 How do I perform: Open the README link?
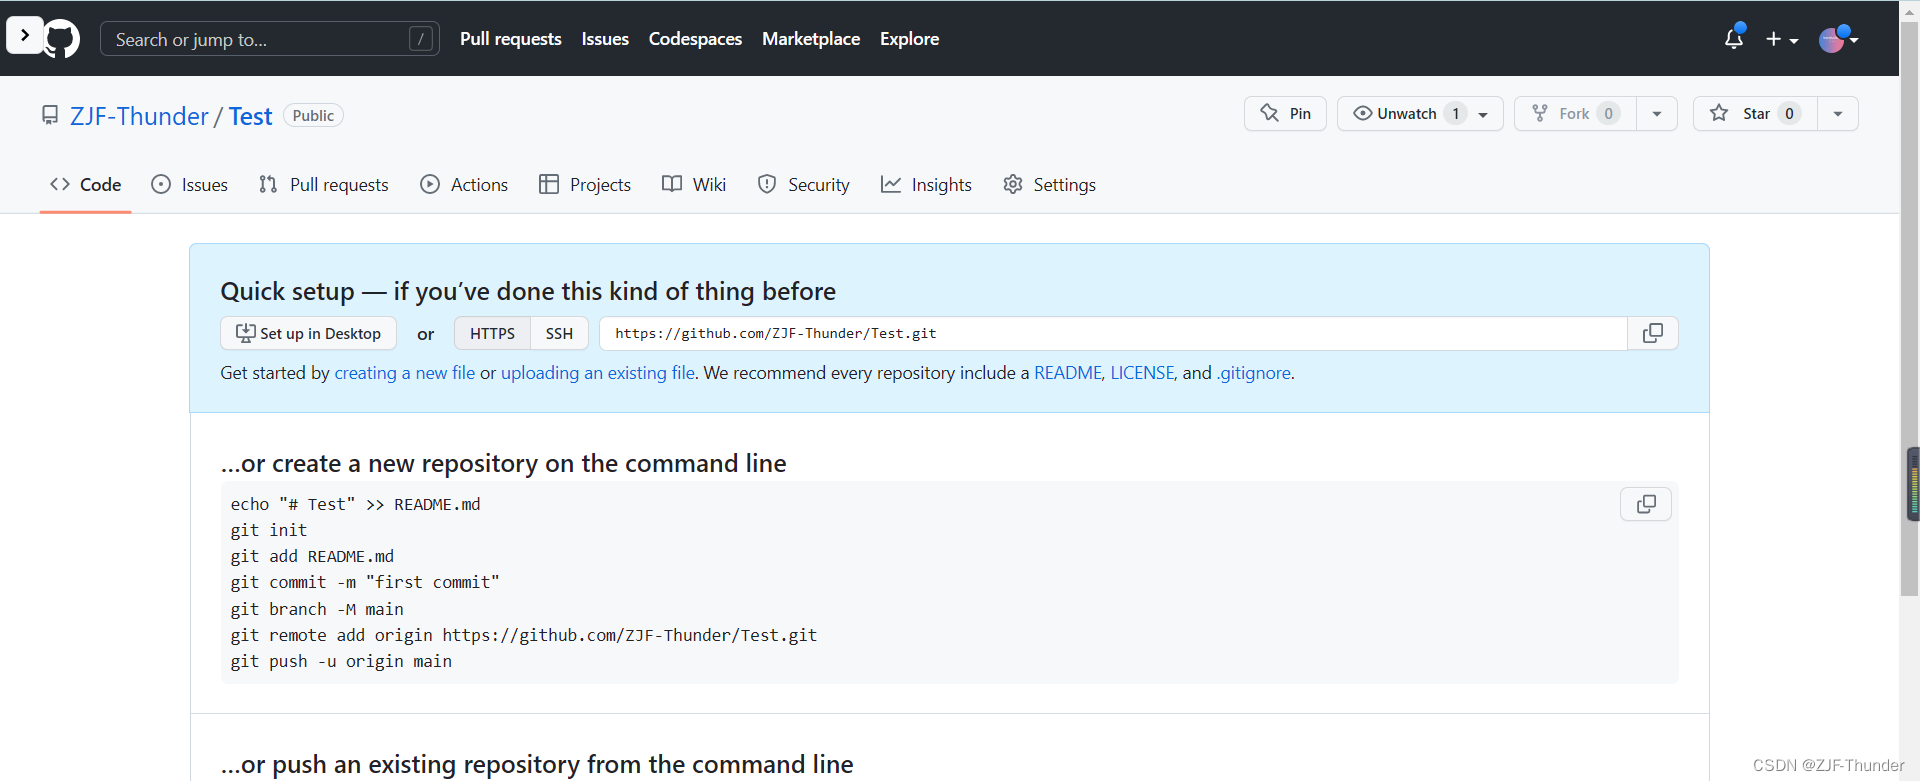click(x=1068, y=373)
